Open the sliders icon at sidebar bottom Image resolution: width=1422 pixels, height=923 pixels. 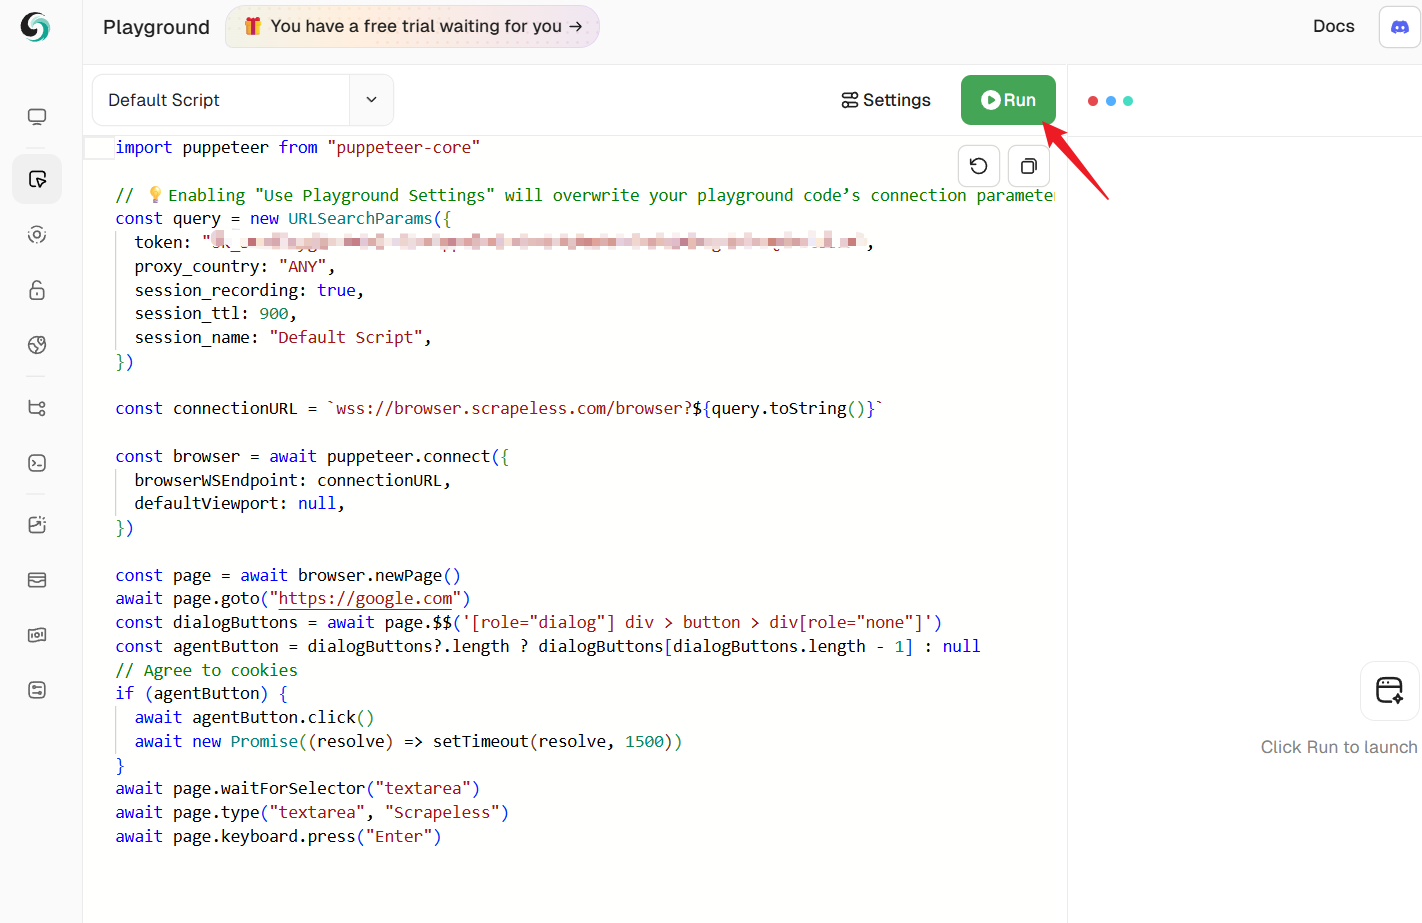pyautogui.click(x=37, y=690)
